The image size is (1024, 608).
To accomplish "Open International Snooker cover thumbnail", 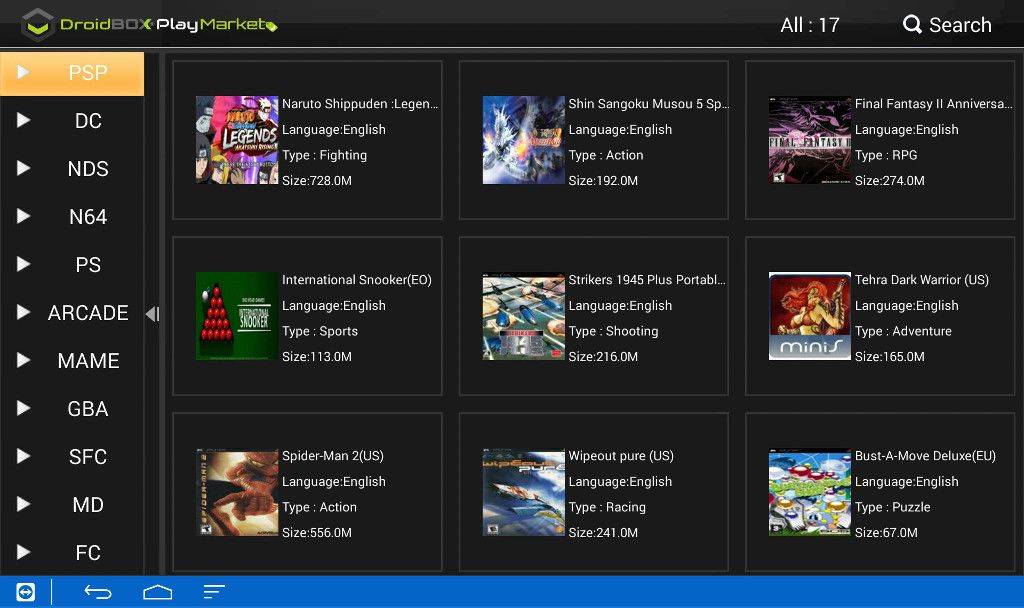I will point(237,316).
